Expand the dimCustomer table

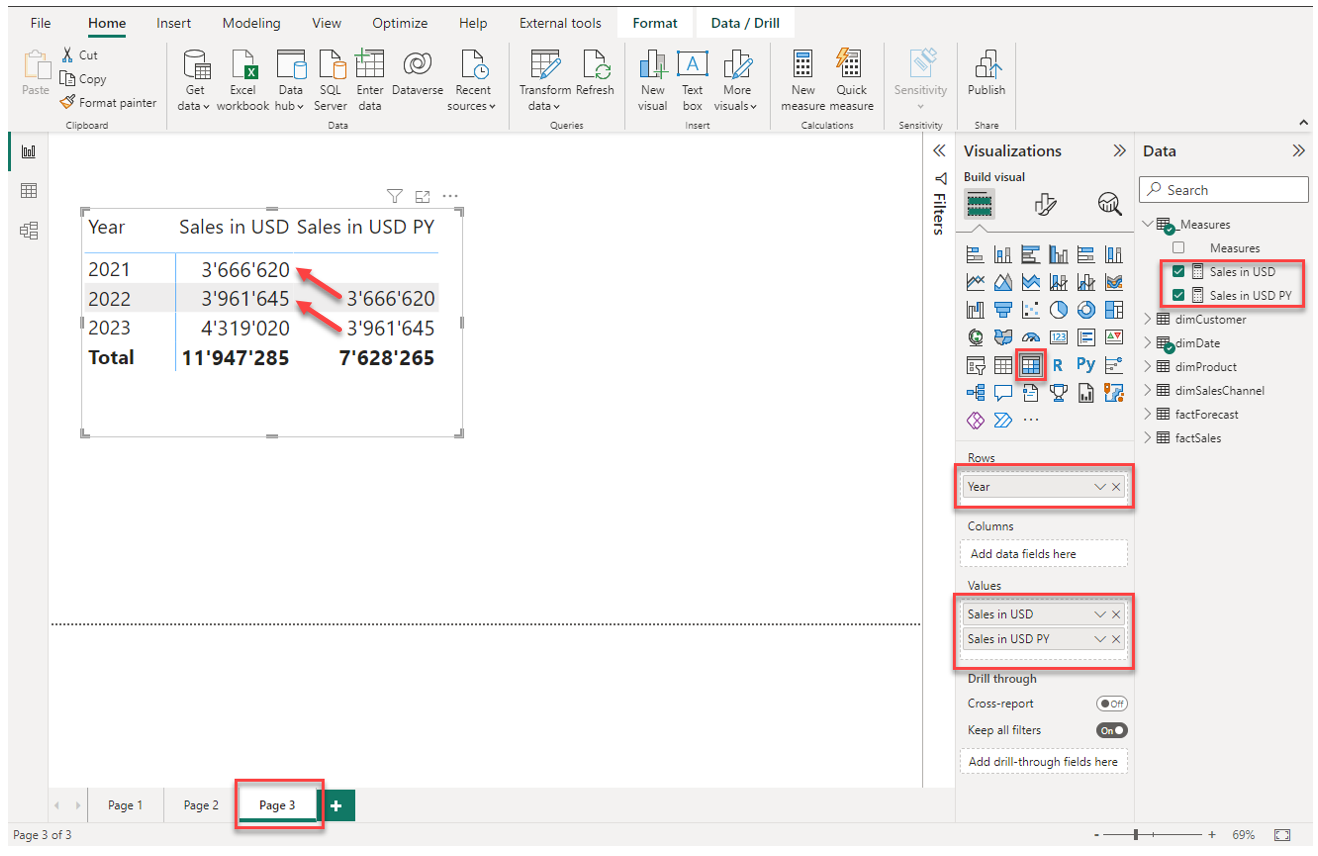[1148, 319]
